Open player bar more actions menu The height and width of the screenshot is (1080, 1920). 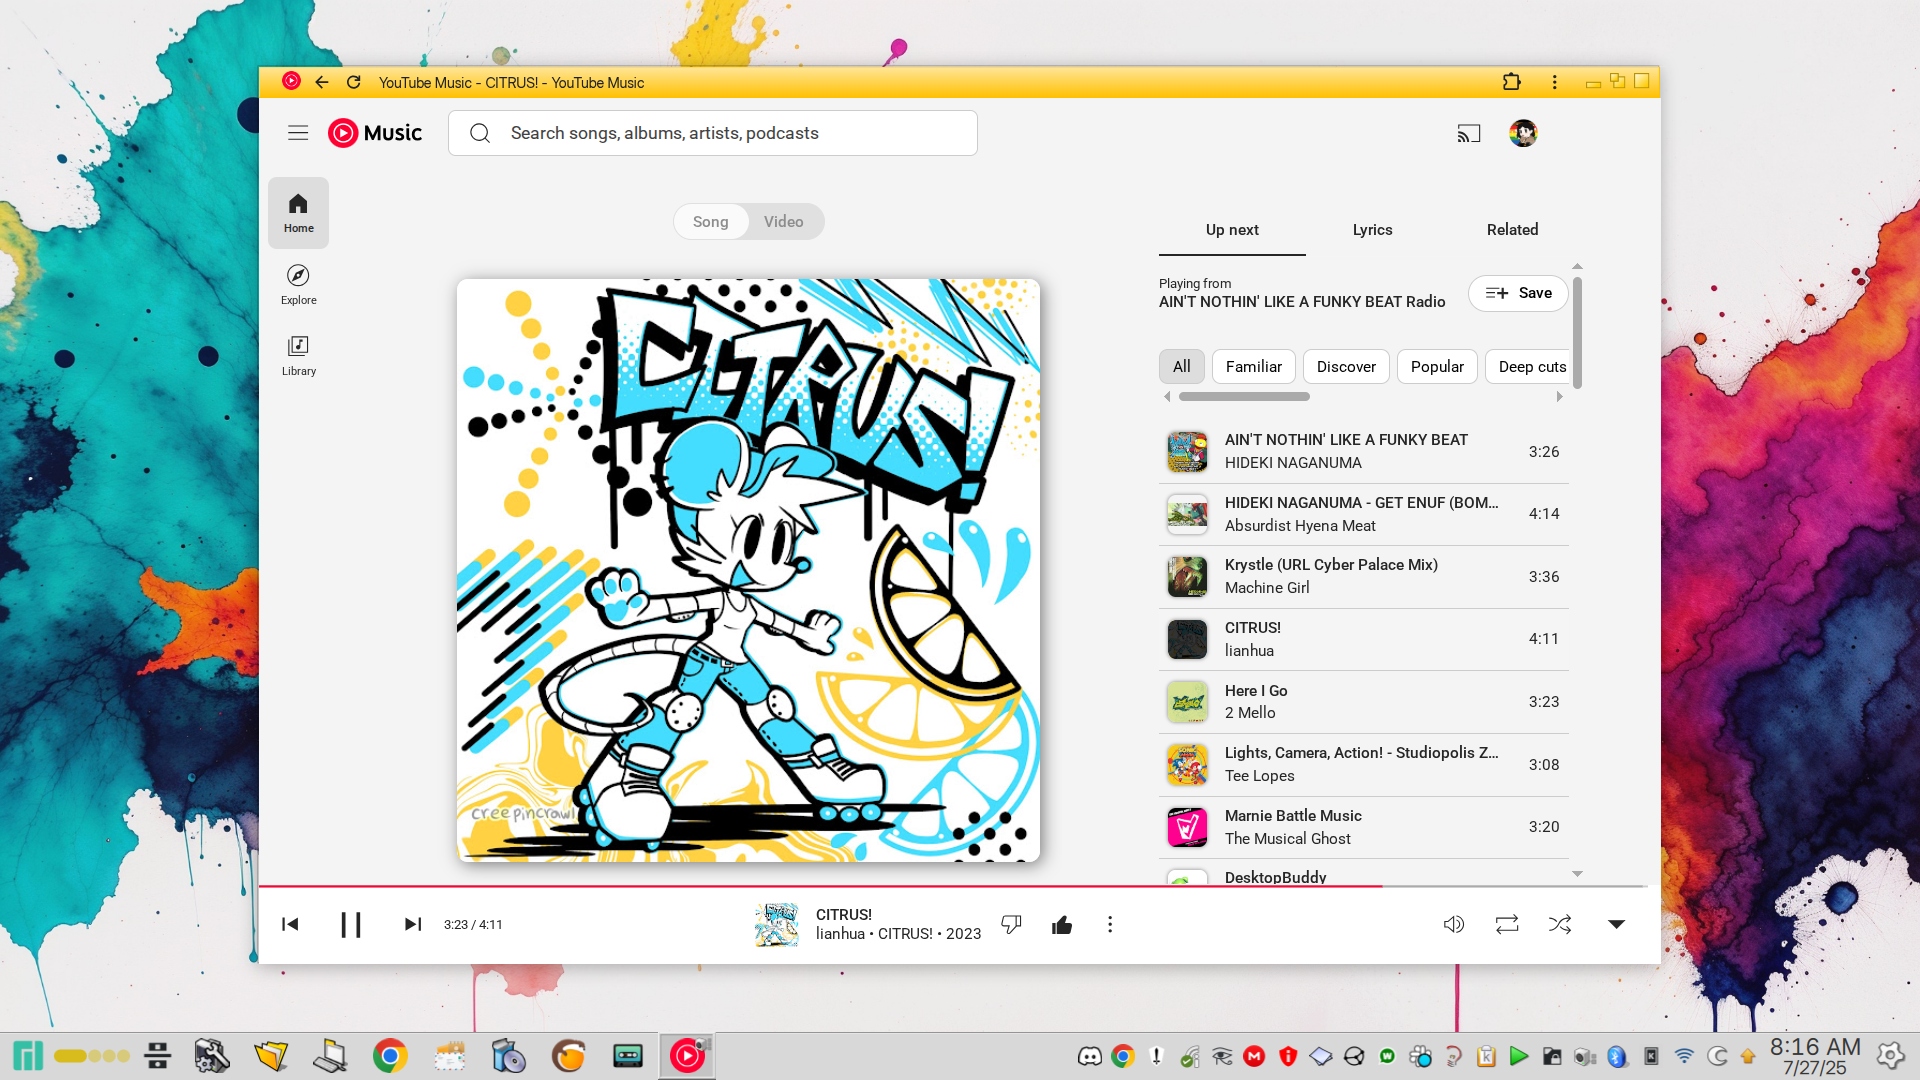pyautogui.click(x=1110, y=925)
